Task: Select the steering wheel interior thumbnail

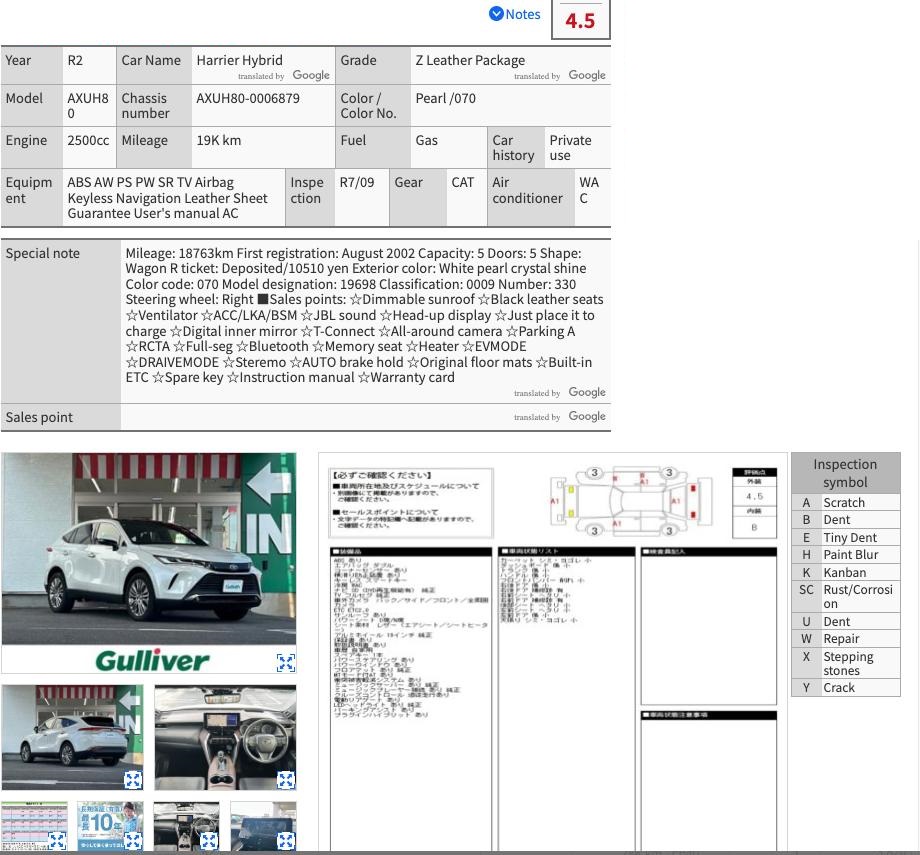Action: click(x=225, y=735)
